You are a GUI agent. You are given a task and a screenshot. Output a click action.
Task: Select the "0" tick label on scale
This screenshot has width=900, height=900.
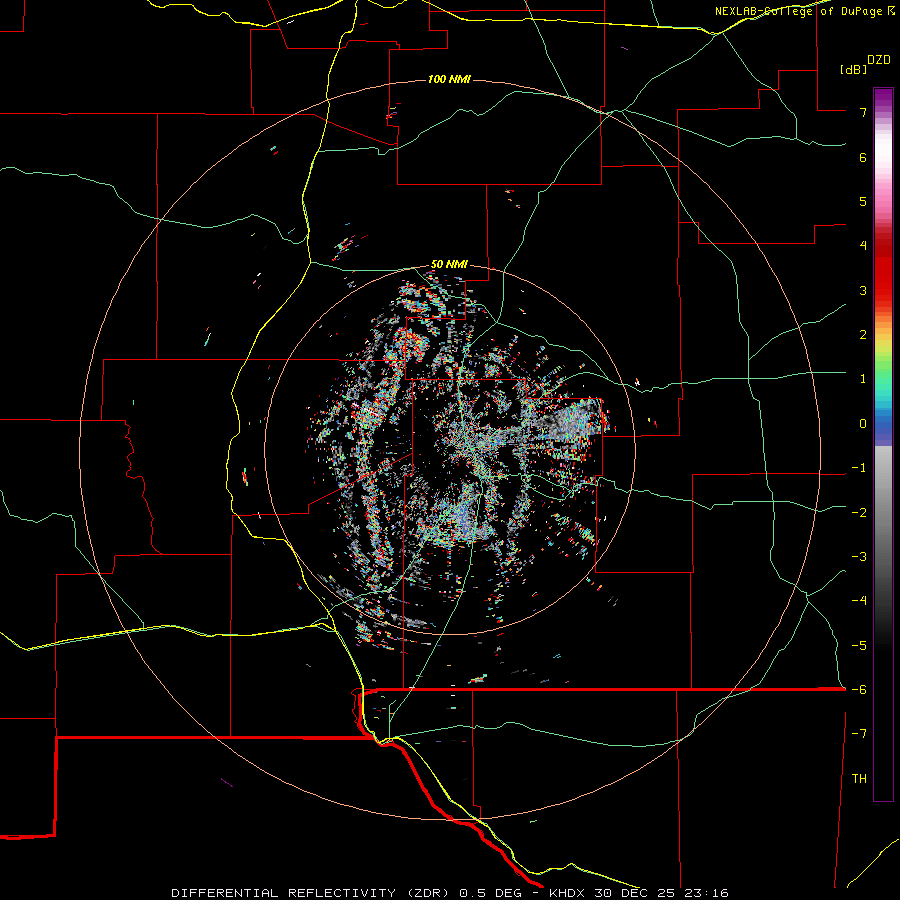[x=863, y=423]
